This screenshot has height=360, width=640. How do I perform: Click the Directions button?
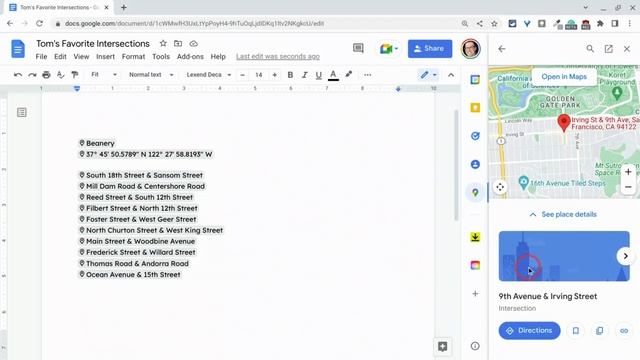point(529,331)
